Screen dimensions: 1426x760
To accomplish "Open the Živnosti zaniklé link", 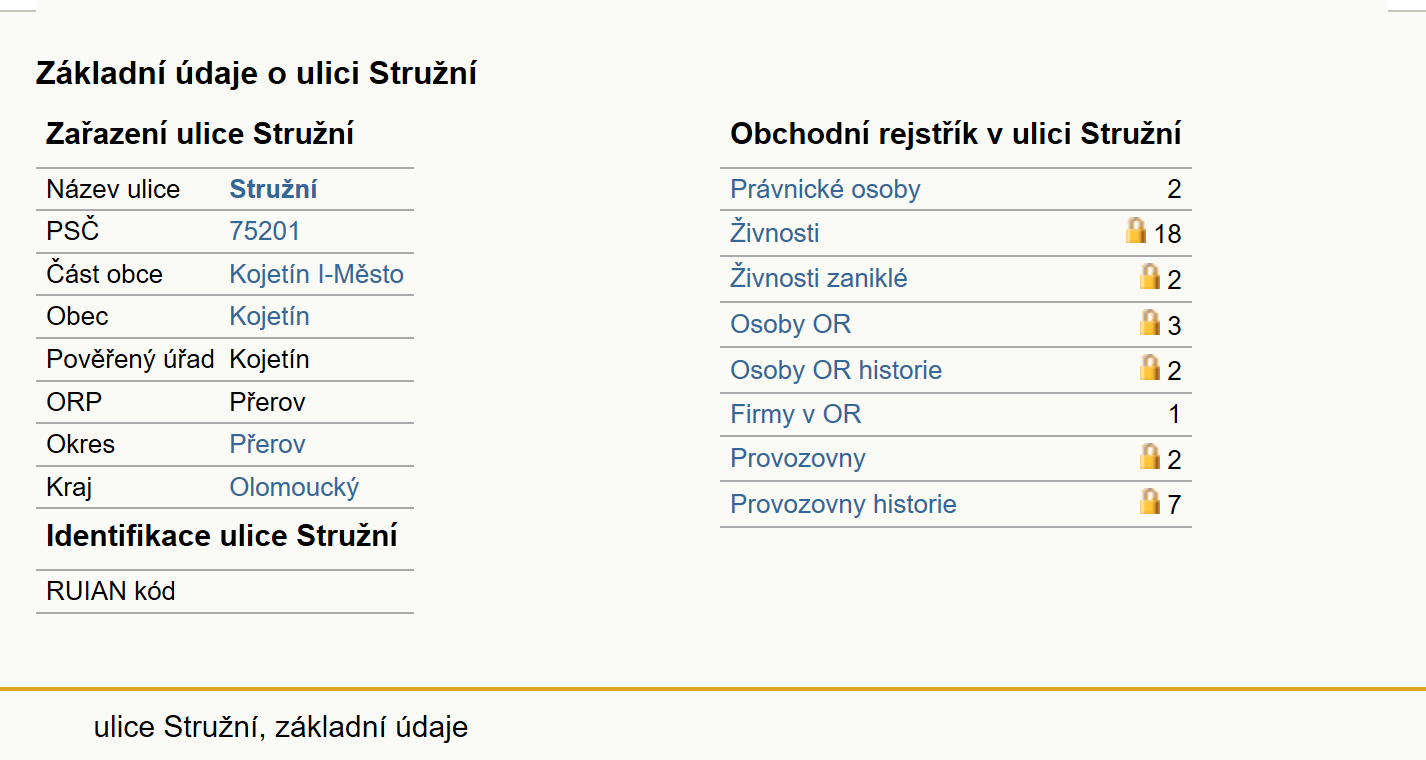I will [818, 278].
